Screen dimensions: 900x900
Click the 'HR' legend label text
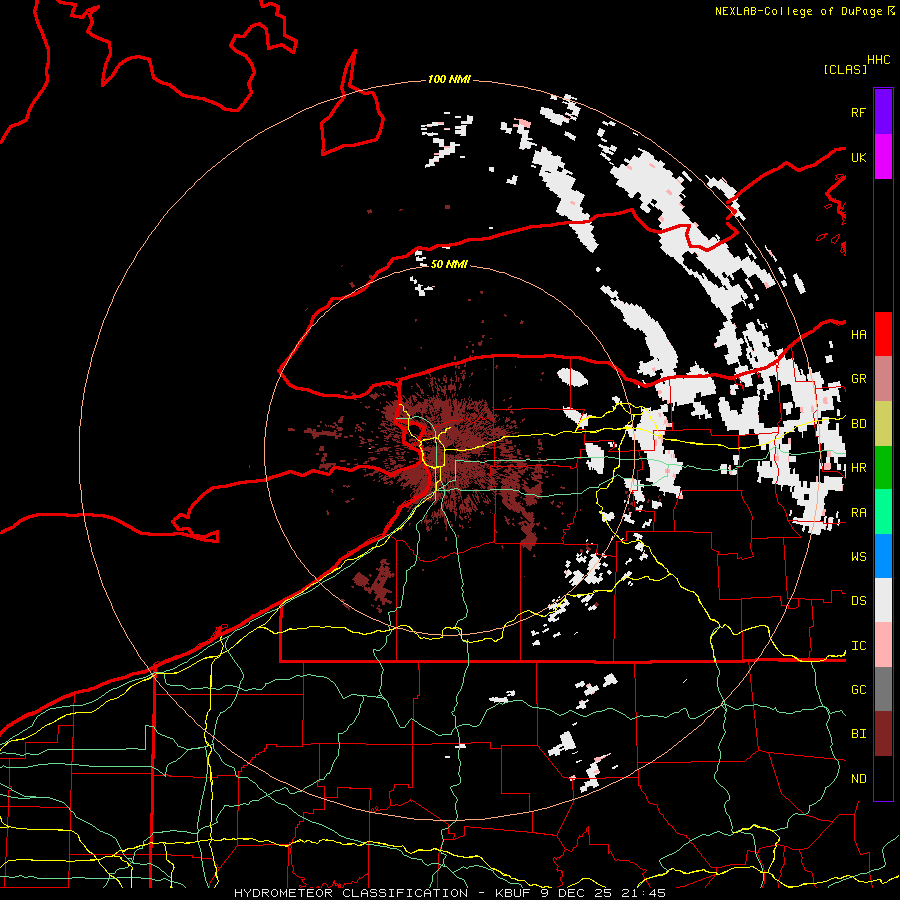coord(858,468)
